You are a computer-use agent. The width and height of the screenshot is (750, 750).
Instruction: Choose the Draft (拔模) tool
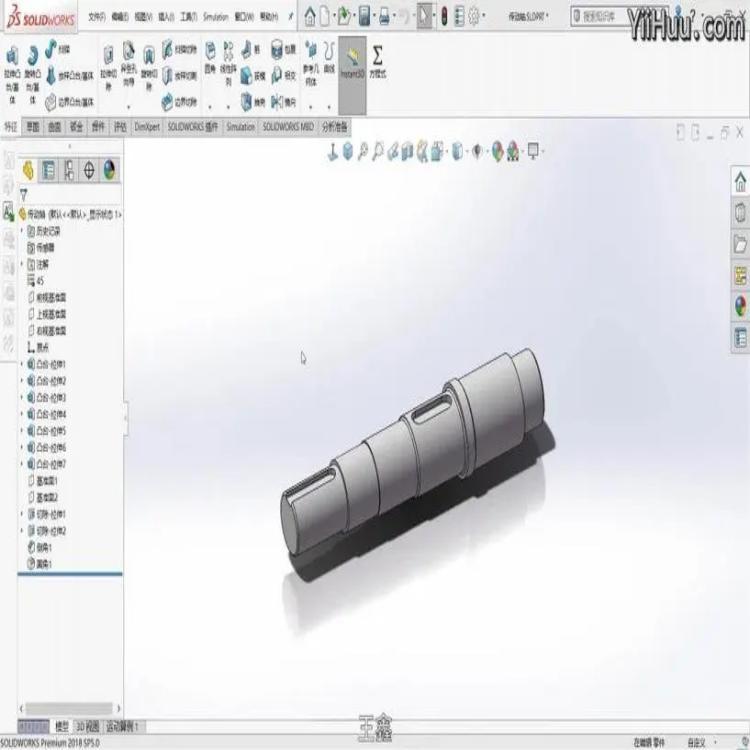253,76
